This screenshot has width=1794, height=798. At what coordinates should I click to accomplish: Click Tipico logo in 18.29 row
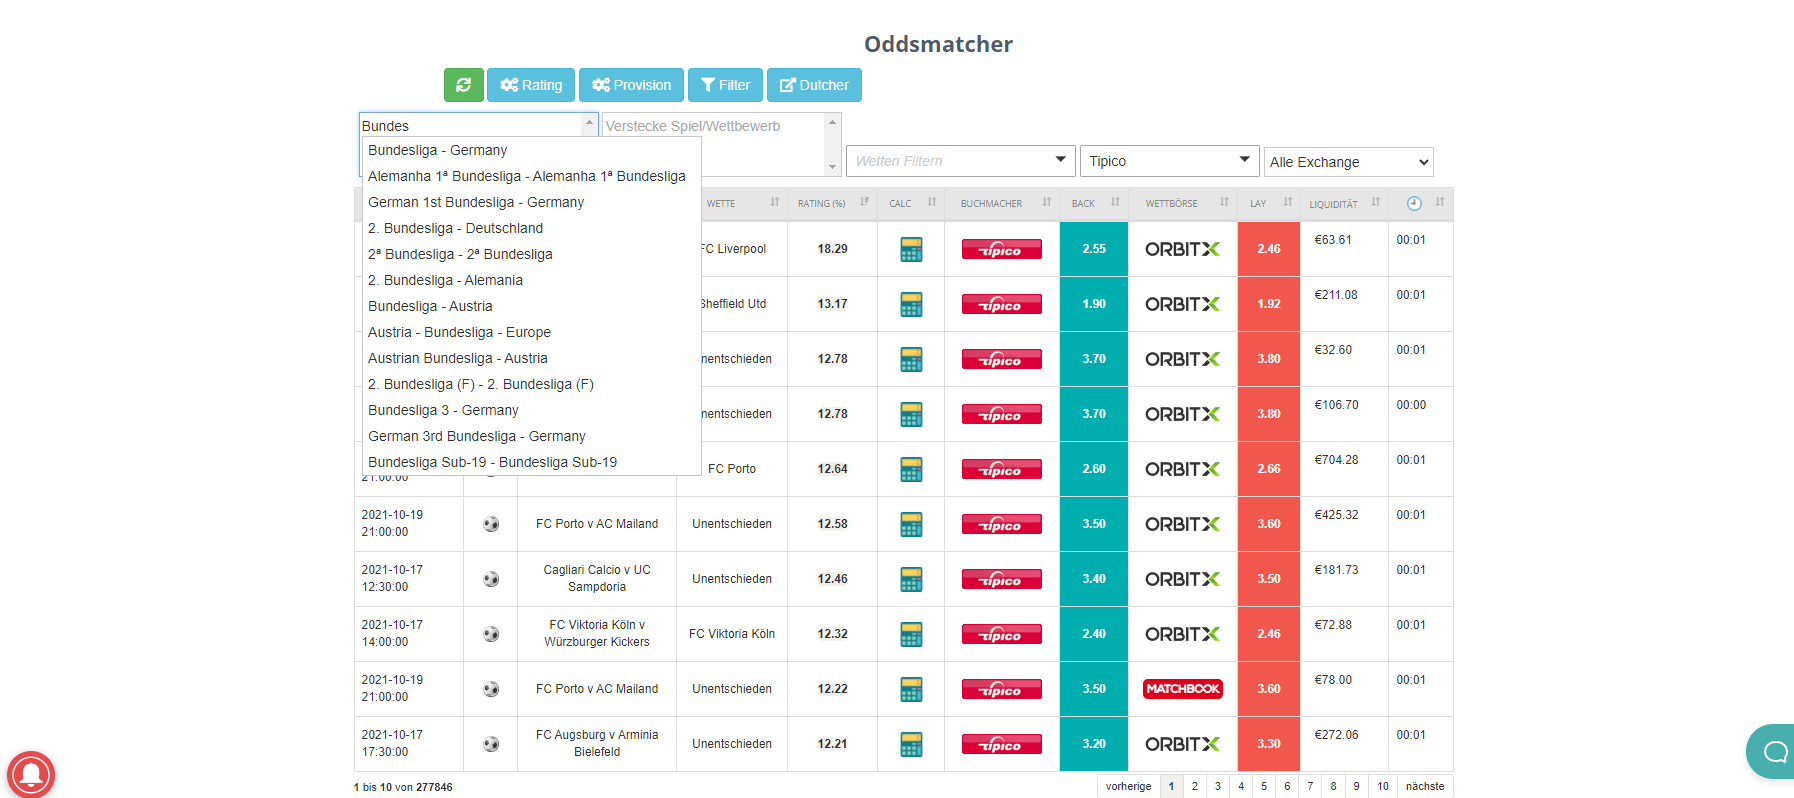[1002, 249]
